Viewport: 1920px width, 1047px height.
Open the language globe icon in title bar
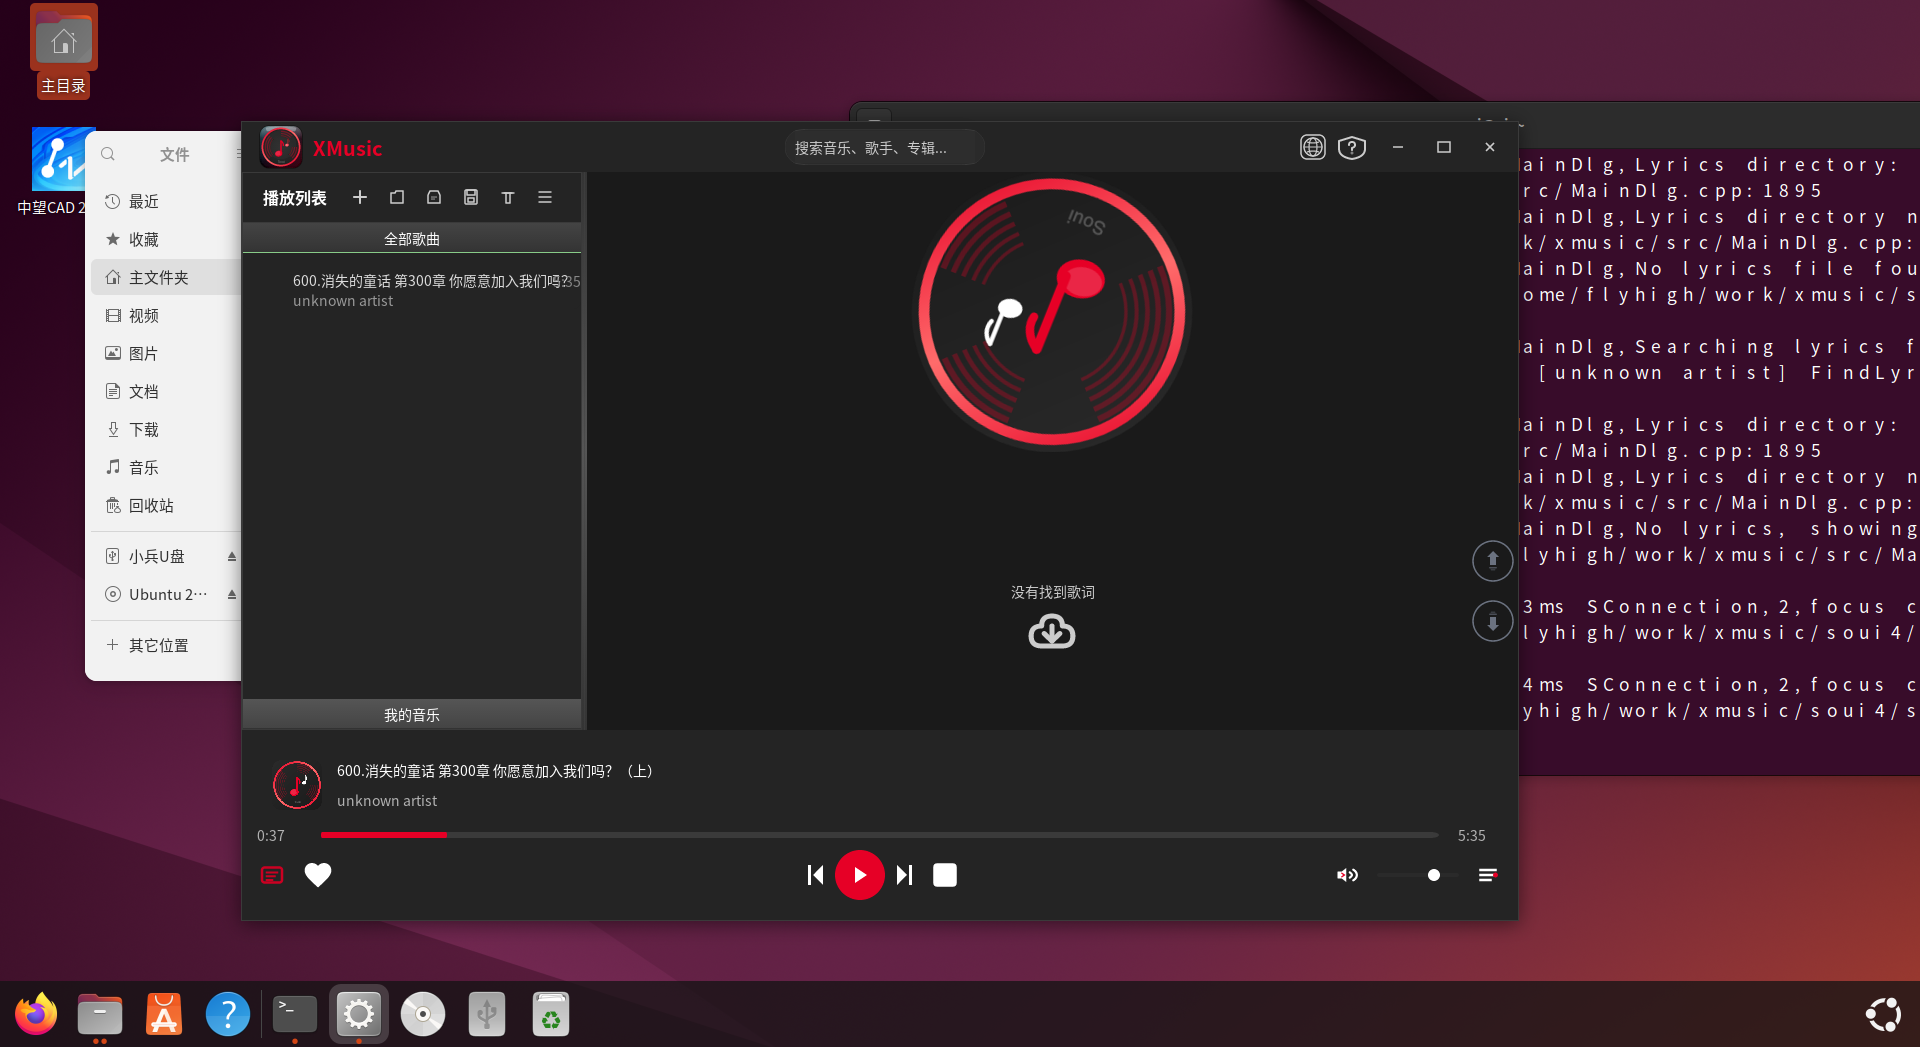click(1312, 147)
